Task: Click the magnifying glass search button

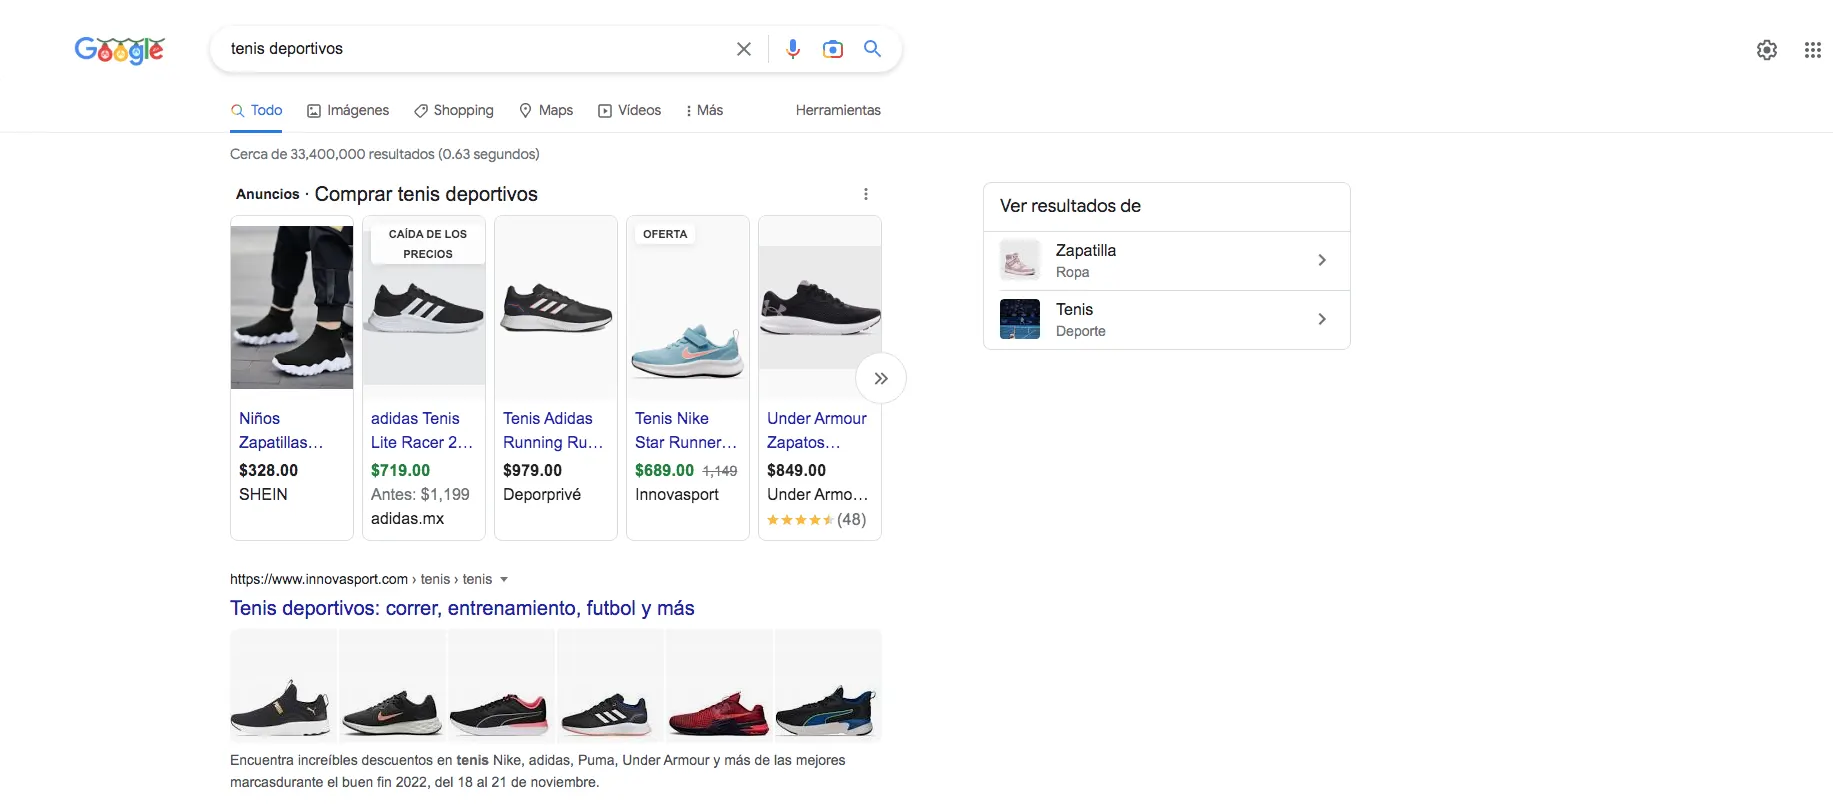Action: pyautogui.click(x=873, y=49)
